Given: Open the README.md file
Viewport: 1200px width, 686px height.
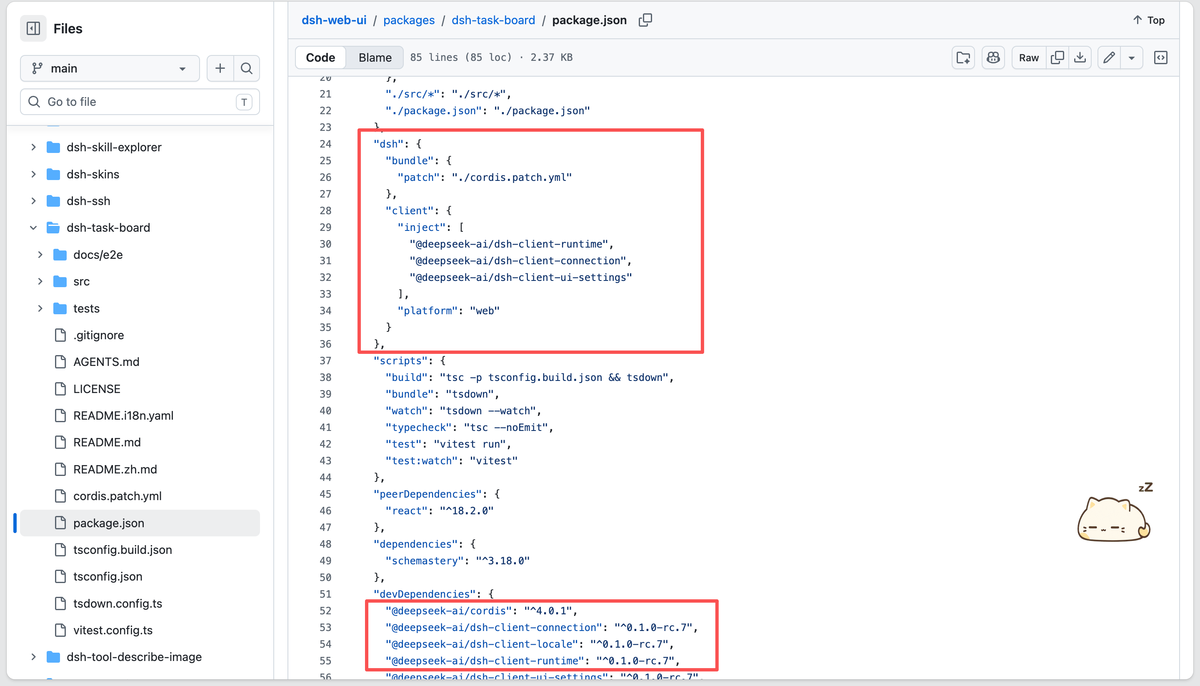Looking at the screenshot, I should [106, 442].
